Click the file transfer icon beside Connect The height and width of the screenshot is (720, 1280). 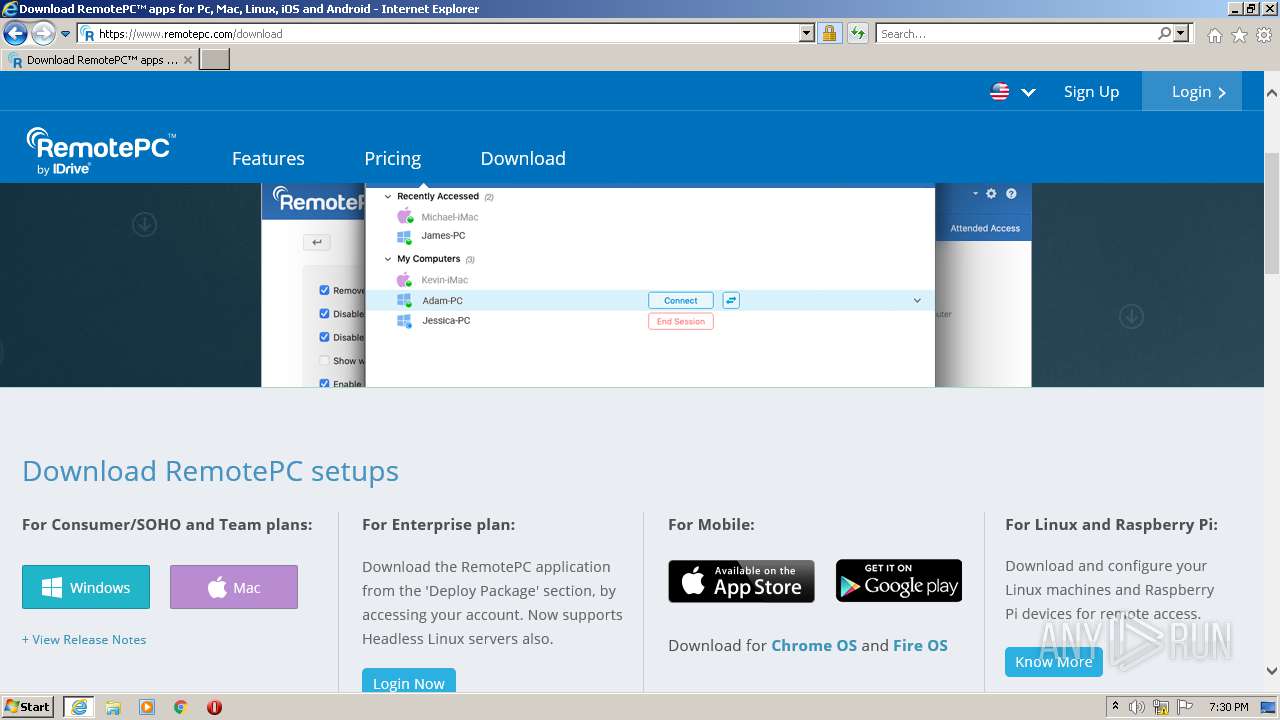click(731, 300)
